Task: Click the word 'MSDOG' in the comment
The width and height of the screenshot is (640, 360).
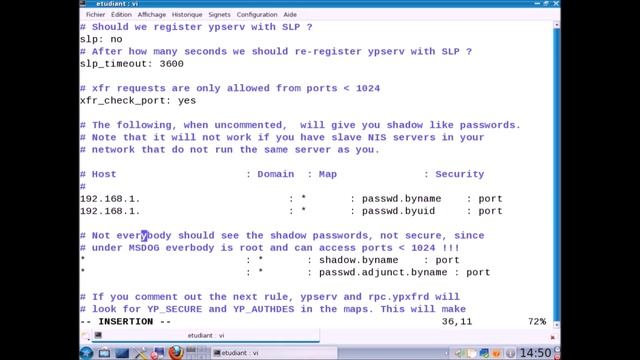Action: coord(144,248)
